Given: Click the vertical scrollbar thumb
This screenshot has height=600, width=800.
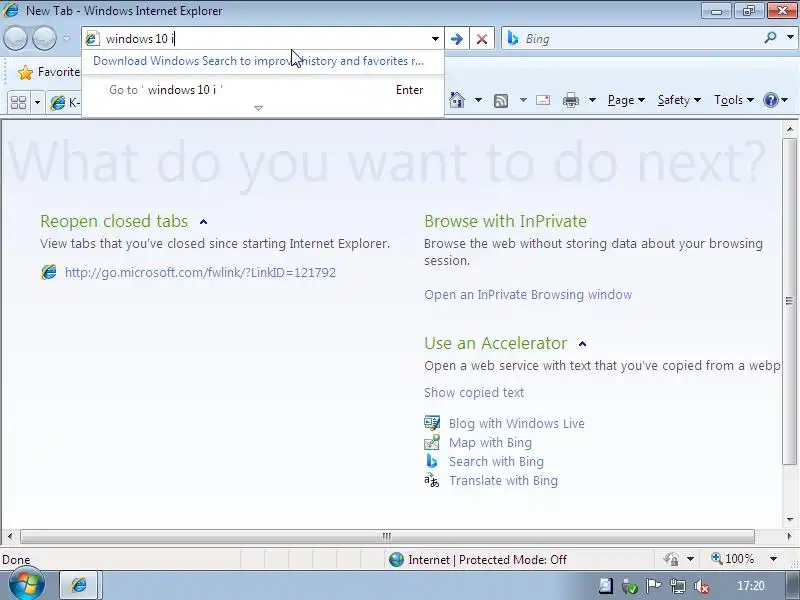Looking at the screenshot, I should click(789, 301).
